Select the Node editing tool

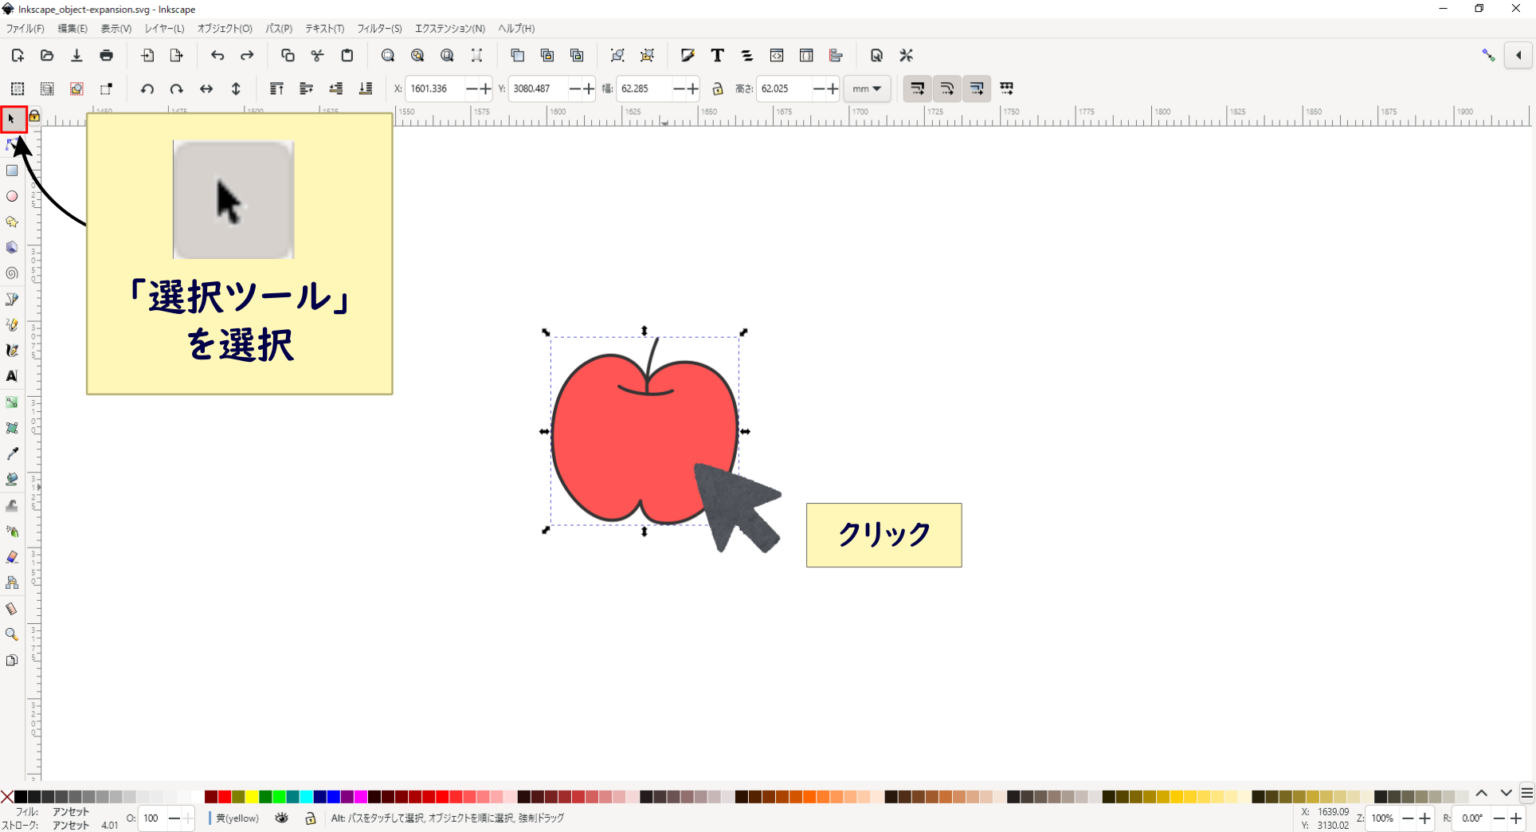pyautogui.click(x=12, y=144)
